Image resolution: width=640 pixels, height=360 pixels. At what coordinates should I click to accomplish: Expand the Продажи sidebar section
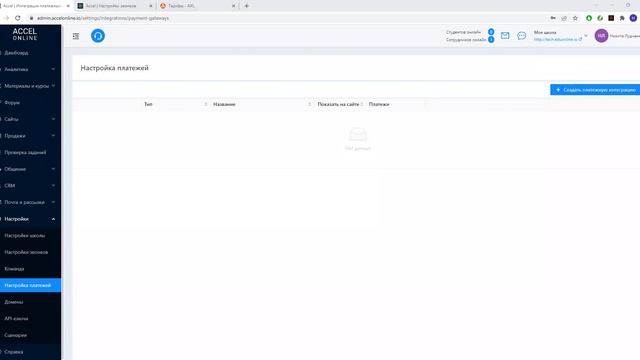click(x=53, y=136)
